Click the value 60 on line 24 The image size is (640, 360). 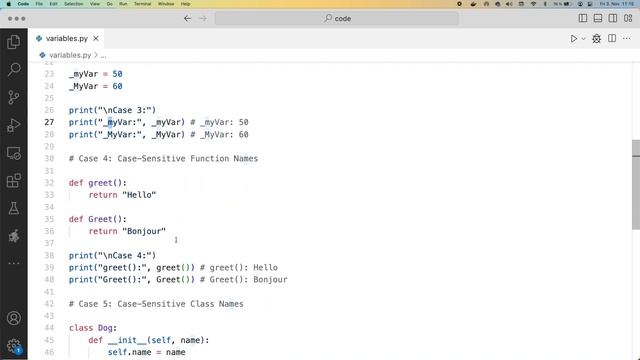(x=118, y=86)
